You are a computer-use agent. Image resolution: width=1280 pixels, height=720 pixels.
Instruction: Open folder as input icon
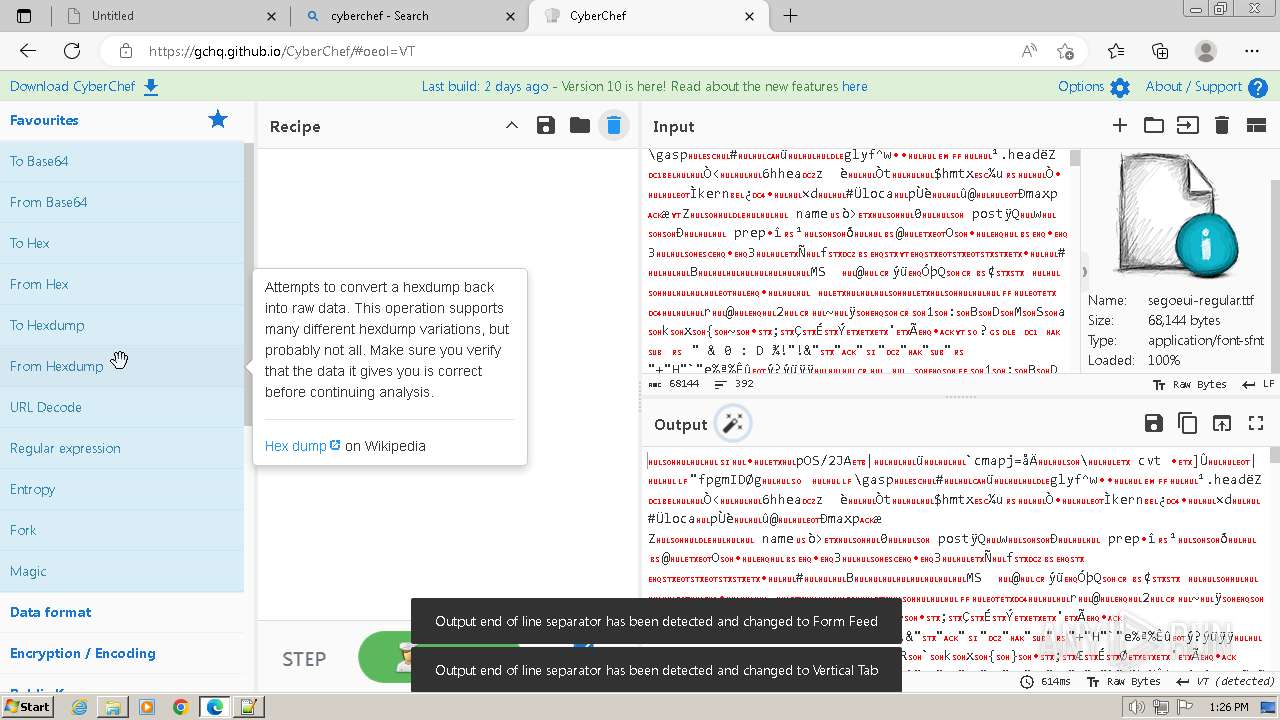1154,125
